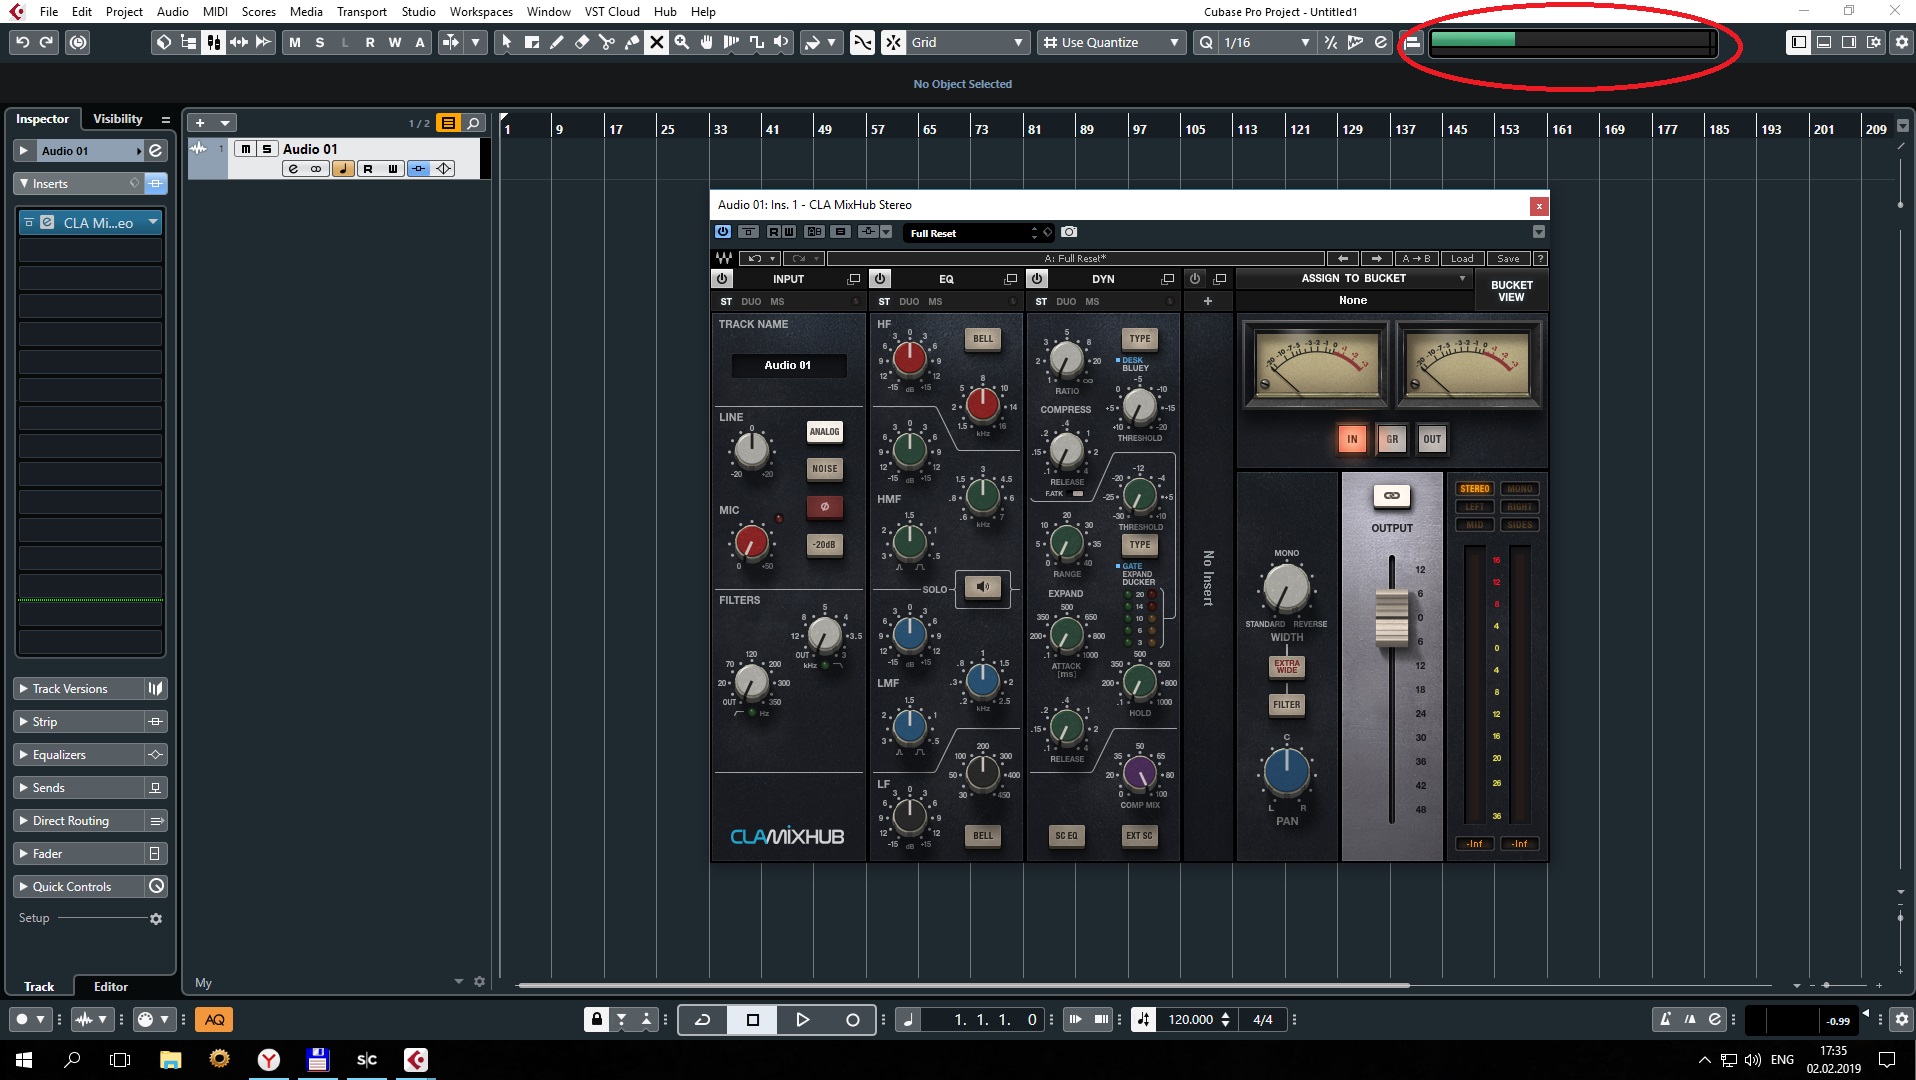Mute the Audio 01 track
Screen dimensions: 1916x1080
click(x=245, y=149)
